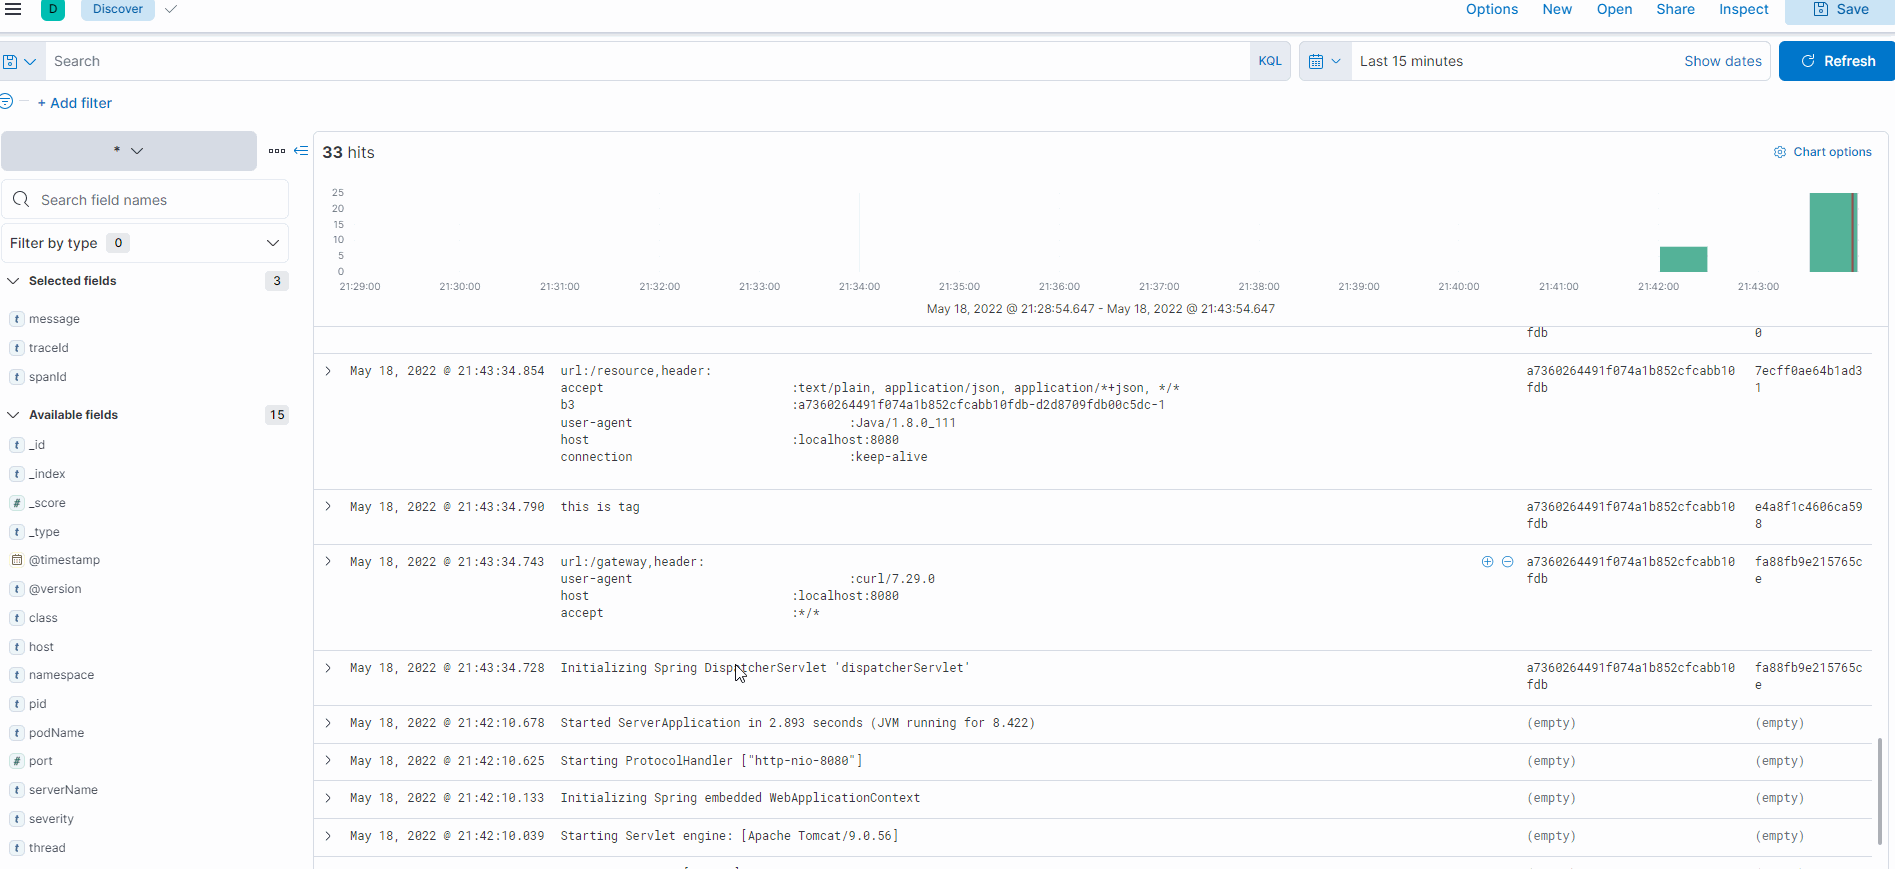Screen dimensions: 1895x869
Task: Open Chart options
Action: click(x=1823, y=152)
